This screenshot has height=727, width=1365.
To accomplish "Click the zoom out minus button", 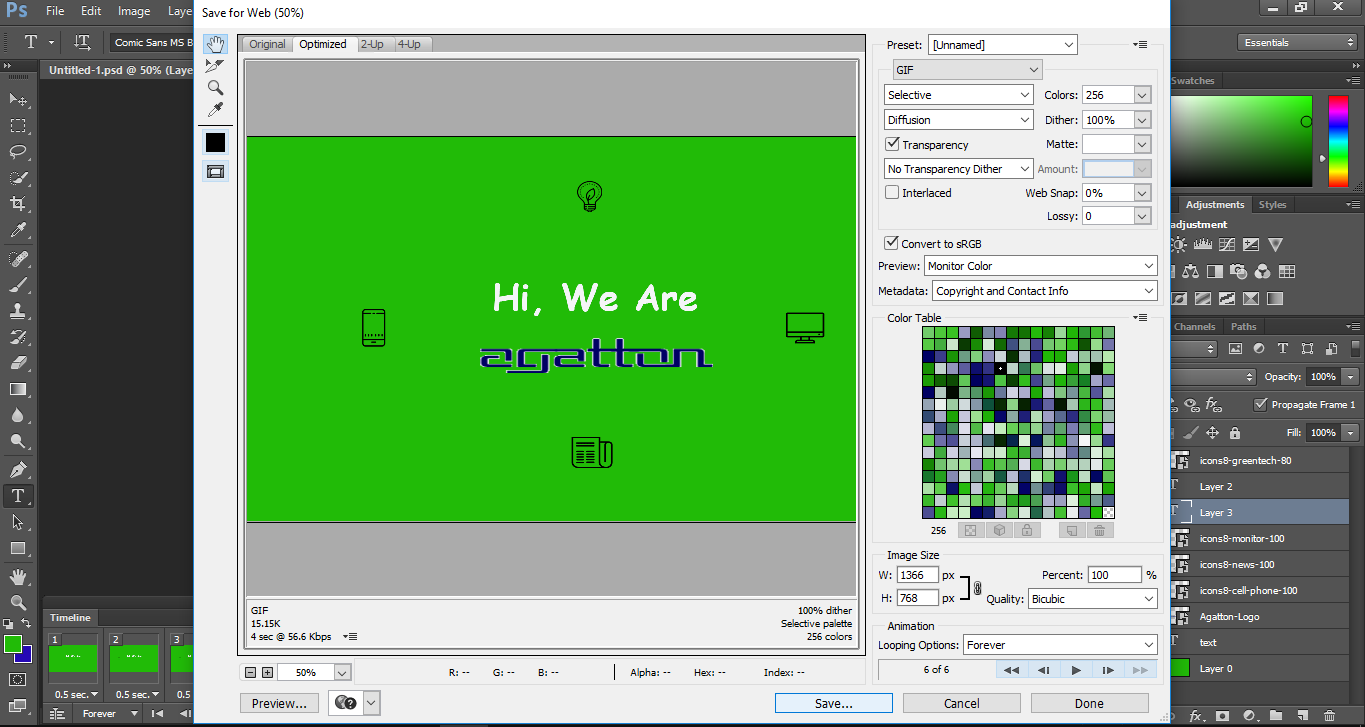I will (251, 673).
